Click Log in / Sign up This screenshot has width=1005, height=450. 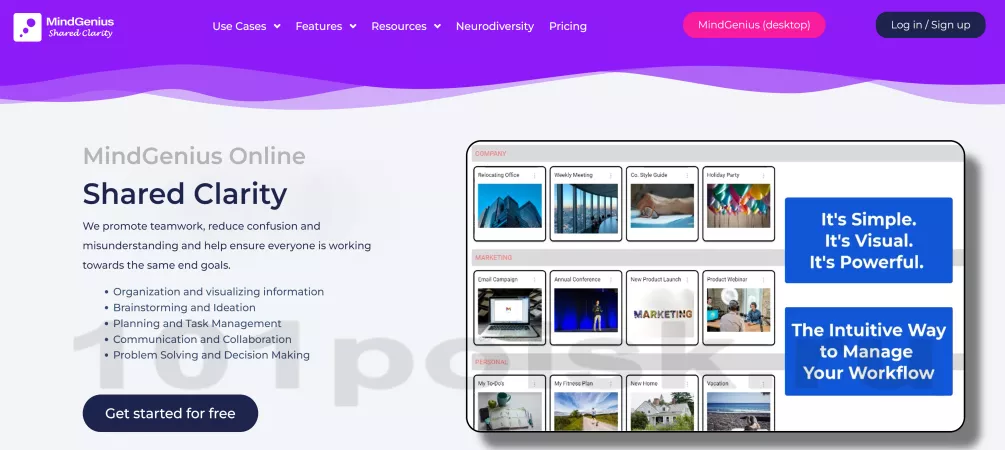click(930, 25)
